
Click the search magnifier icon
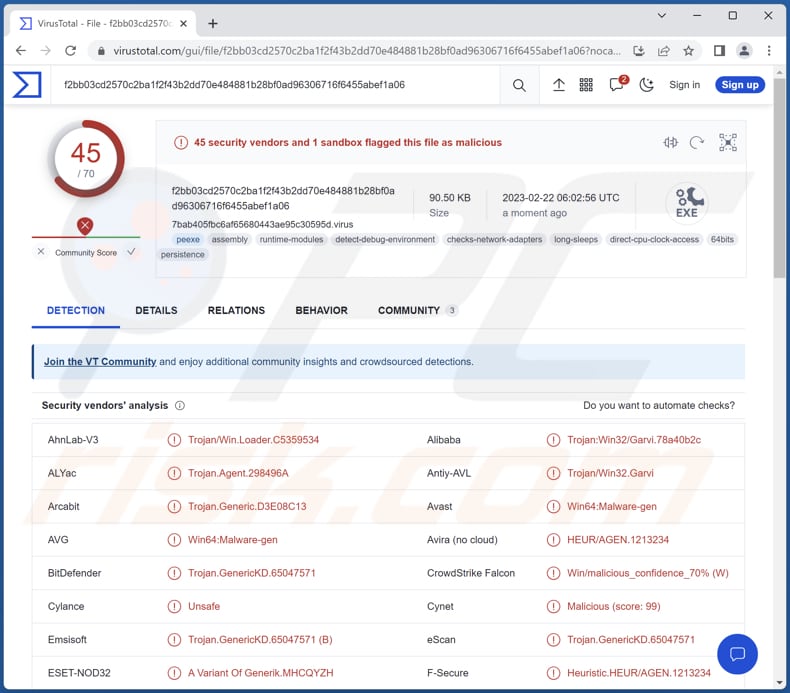(x=519, y=85)
